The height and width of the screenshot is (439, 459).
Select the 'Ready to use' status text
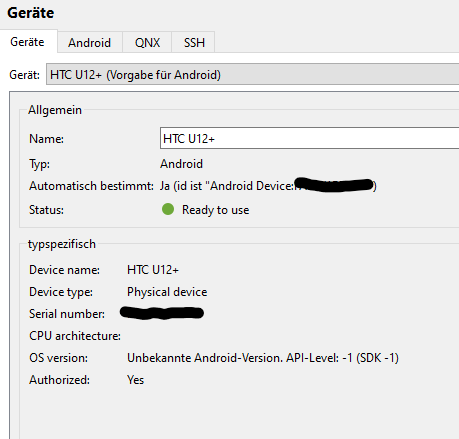click(x=216, y=210)
